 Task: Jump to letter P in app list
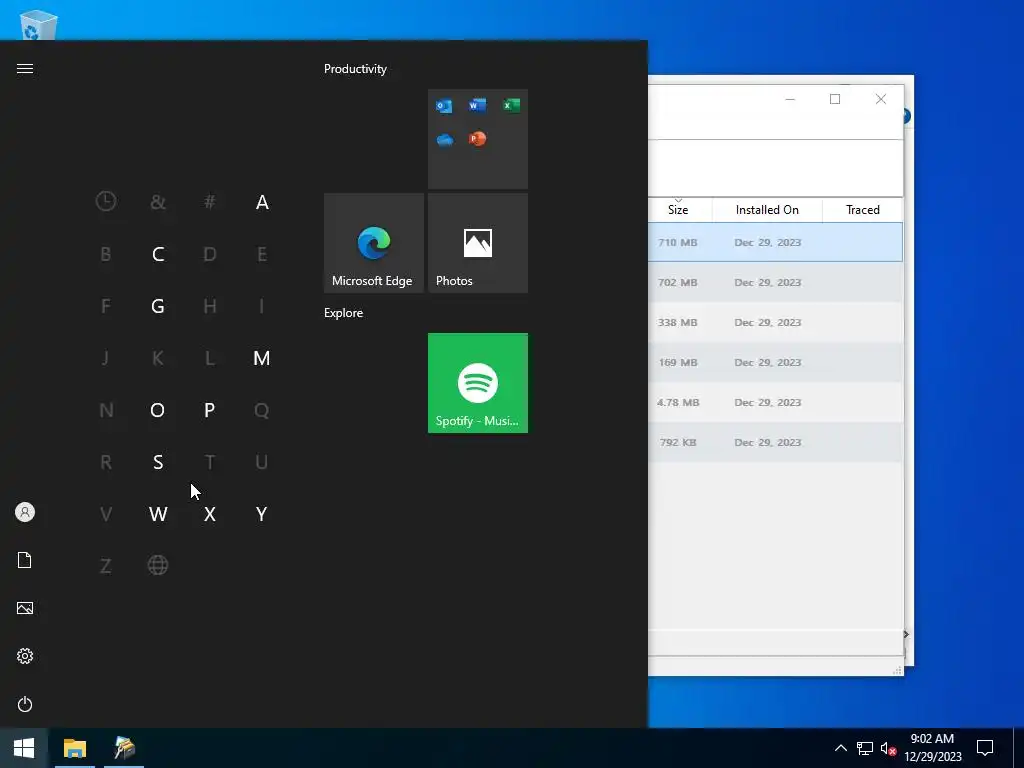[210, 410]
